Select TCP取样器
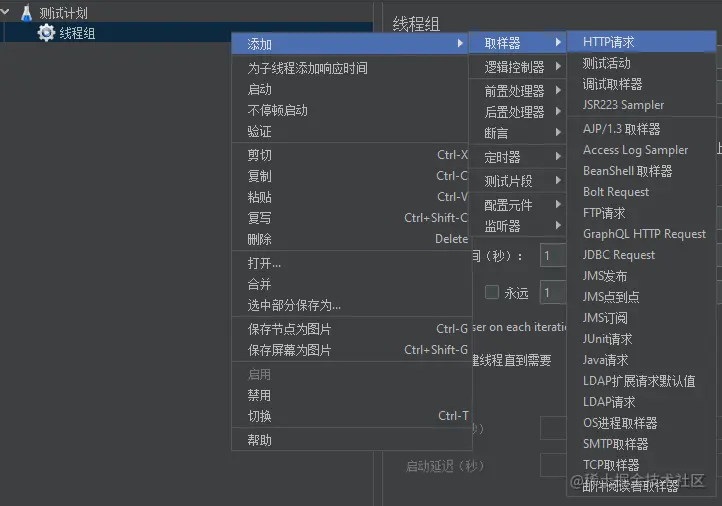This screenshot has height=506, width=722. click(x=641, y=465)
